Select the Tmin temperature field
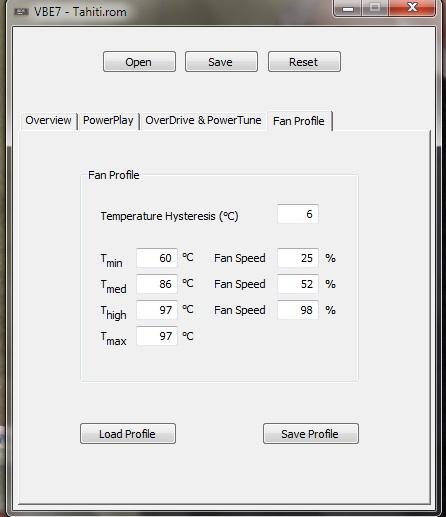The width and height of the screenshot is (446, 517). [x=157, y=258]
